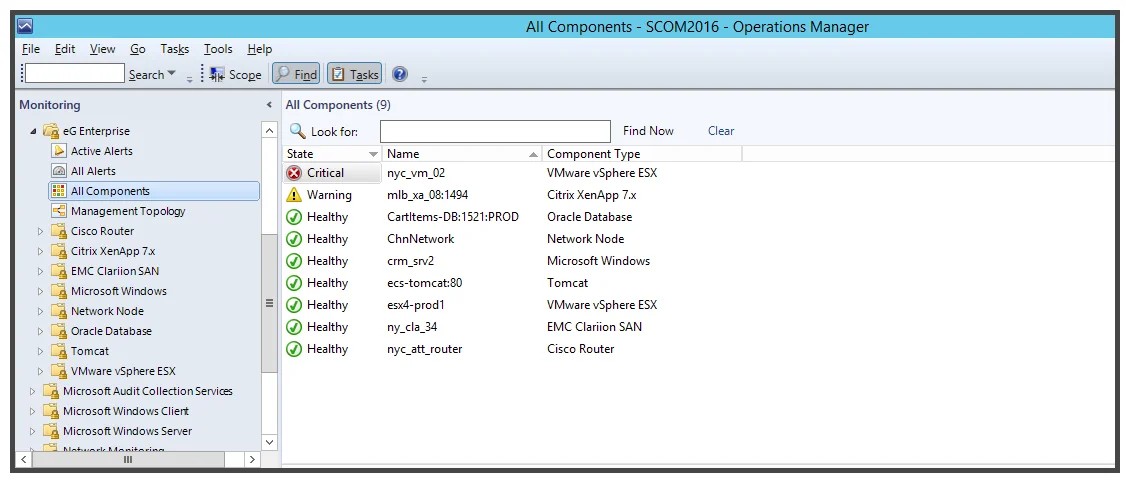Click the Healthy green check icon for ChnNetwork
The image size is (1130, 483).
click(294, 239)
